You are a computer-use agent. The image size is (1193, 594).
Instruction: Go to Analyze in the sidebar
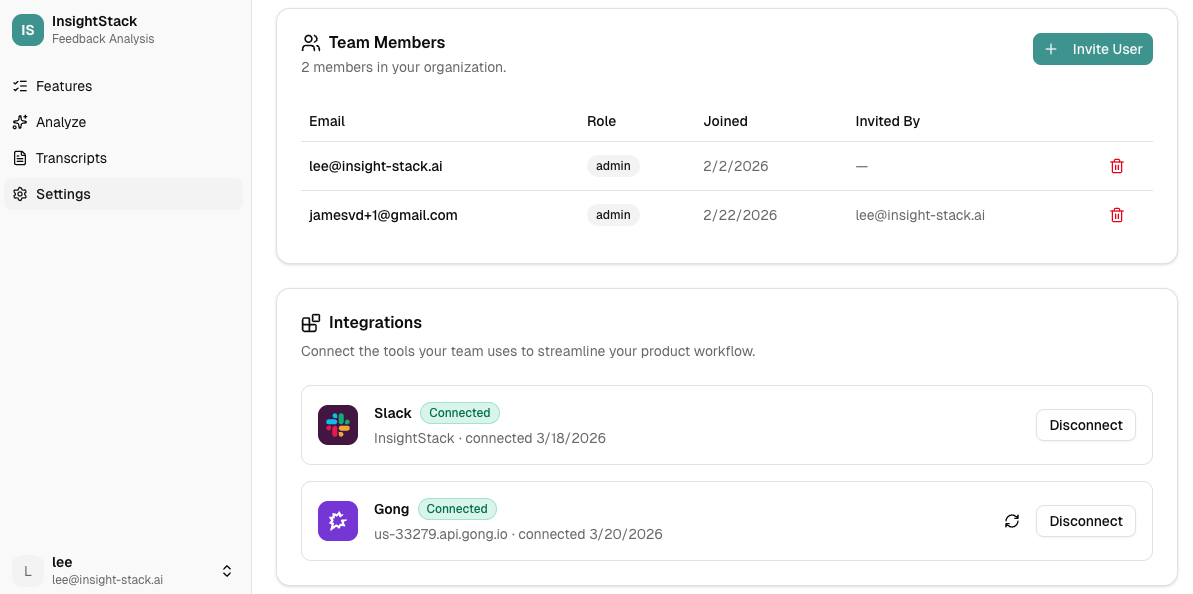(61, 122)
